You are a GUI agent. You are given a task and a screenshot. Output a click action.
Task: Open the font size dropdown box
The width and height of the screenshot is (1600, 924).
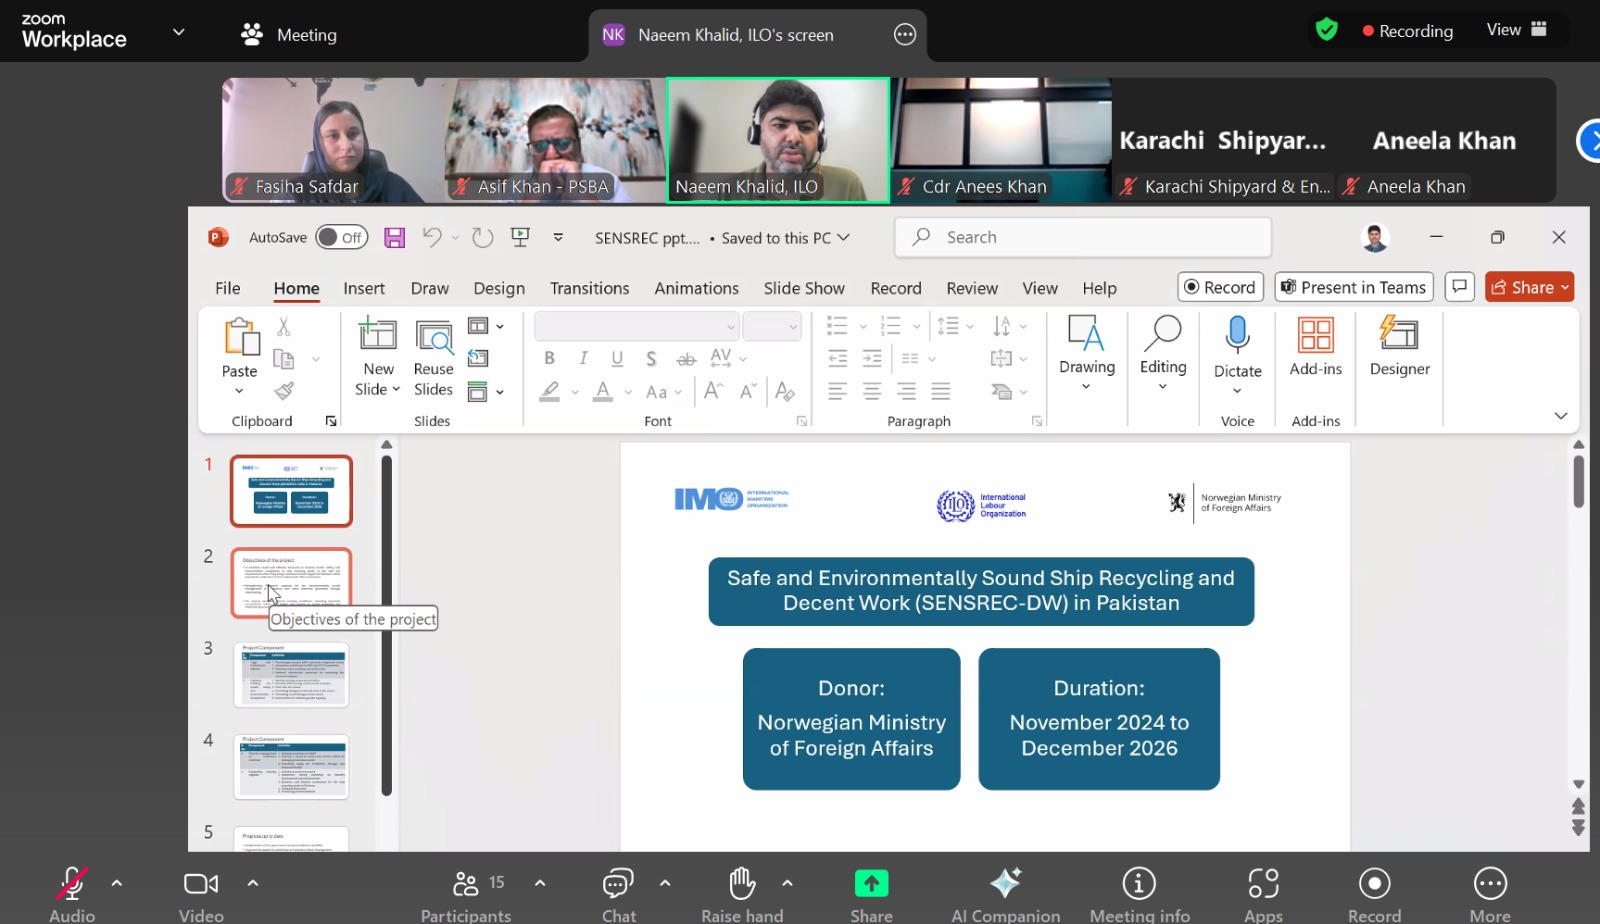772,326
